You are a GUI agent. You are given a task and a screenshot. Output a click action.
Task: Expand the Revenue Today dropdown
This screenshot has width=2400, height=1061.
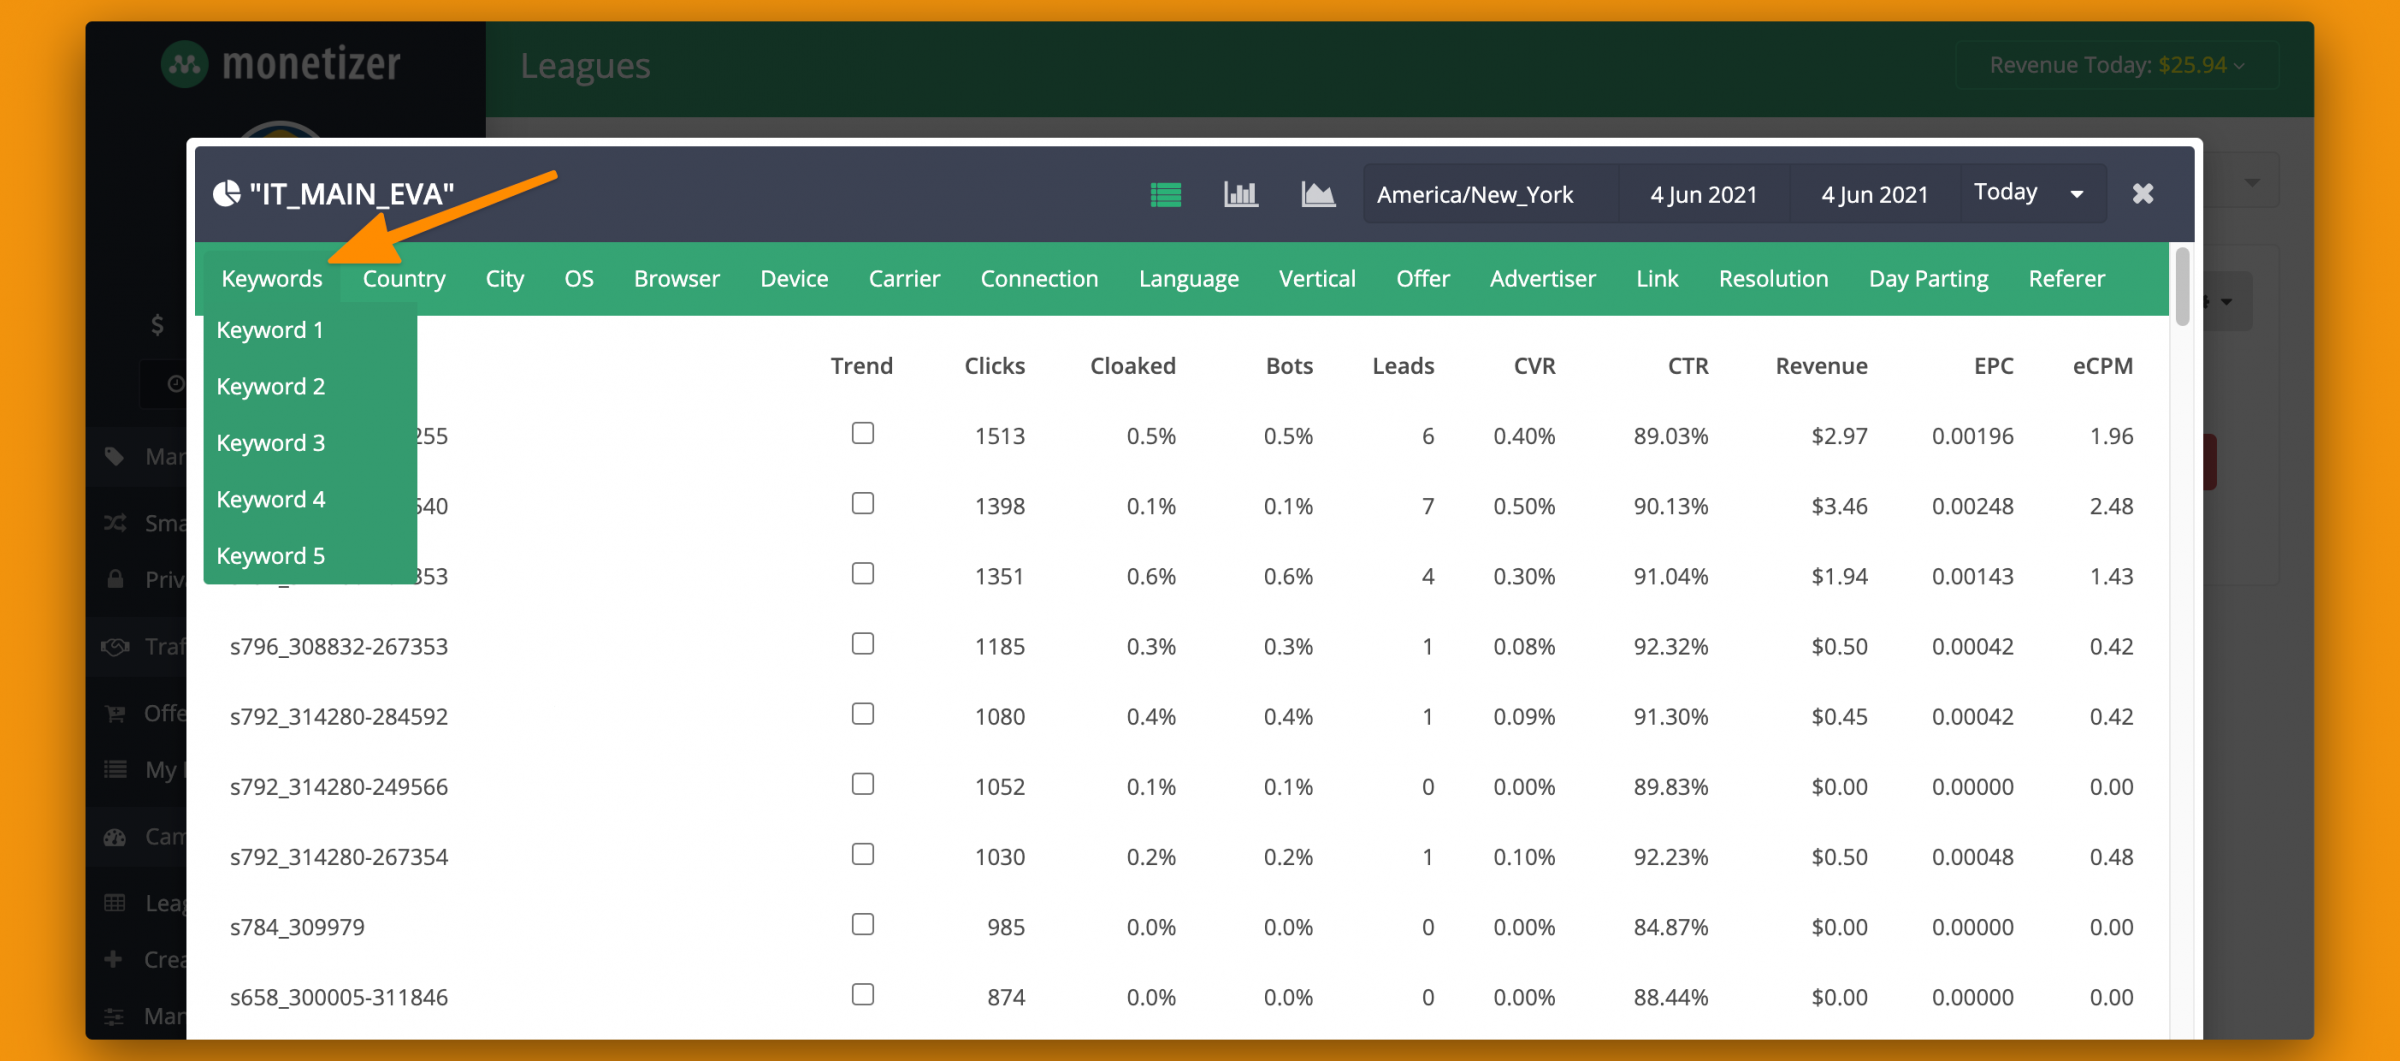[2116, 65]
